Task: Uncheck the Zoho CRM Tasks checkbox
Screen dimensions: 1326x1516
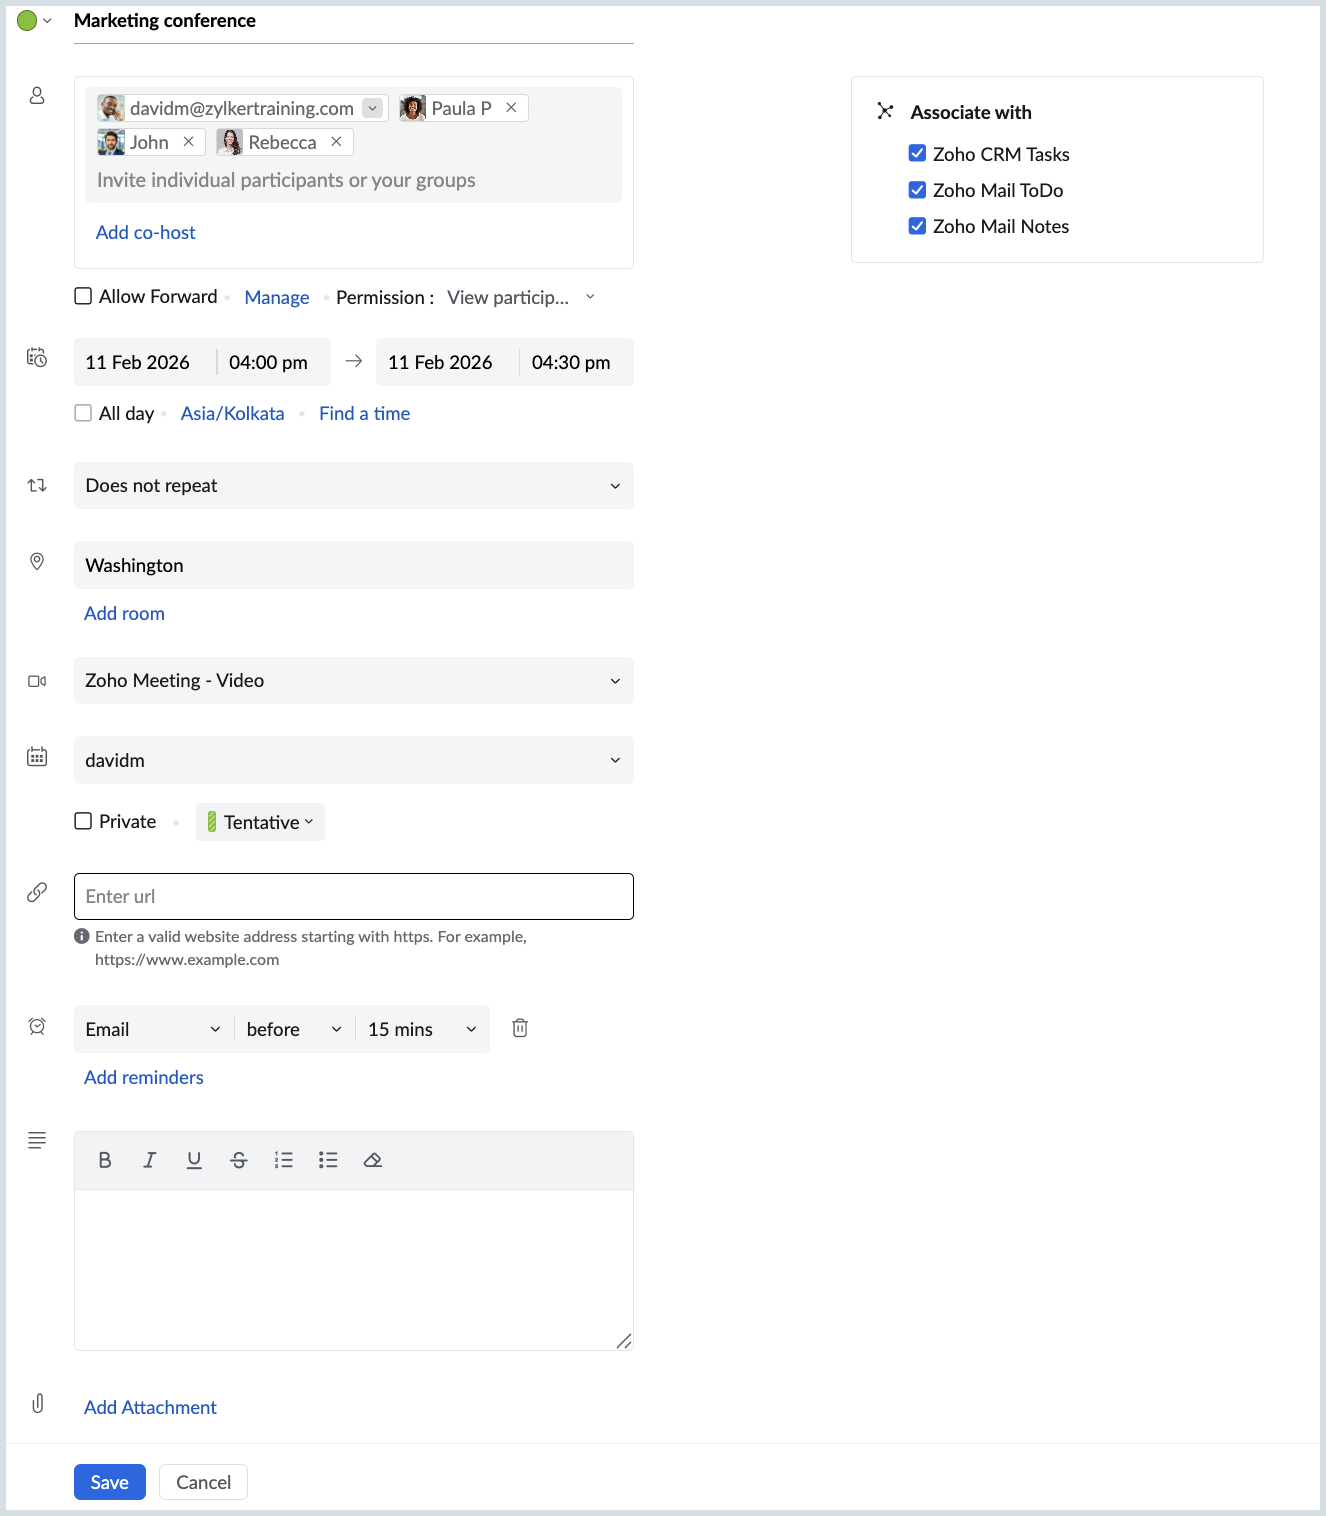Action: coord(917,153)
